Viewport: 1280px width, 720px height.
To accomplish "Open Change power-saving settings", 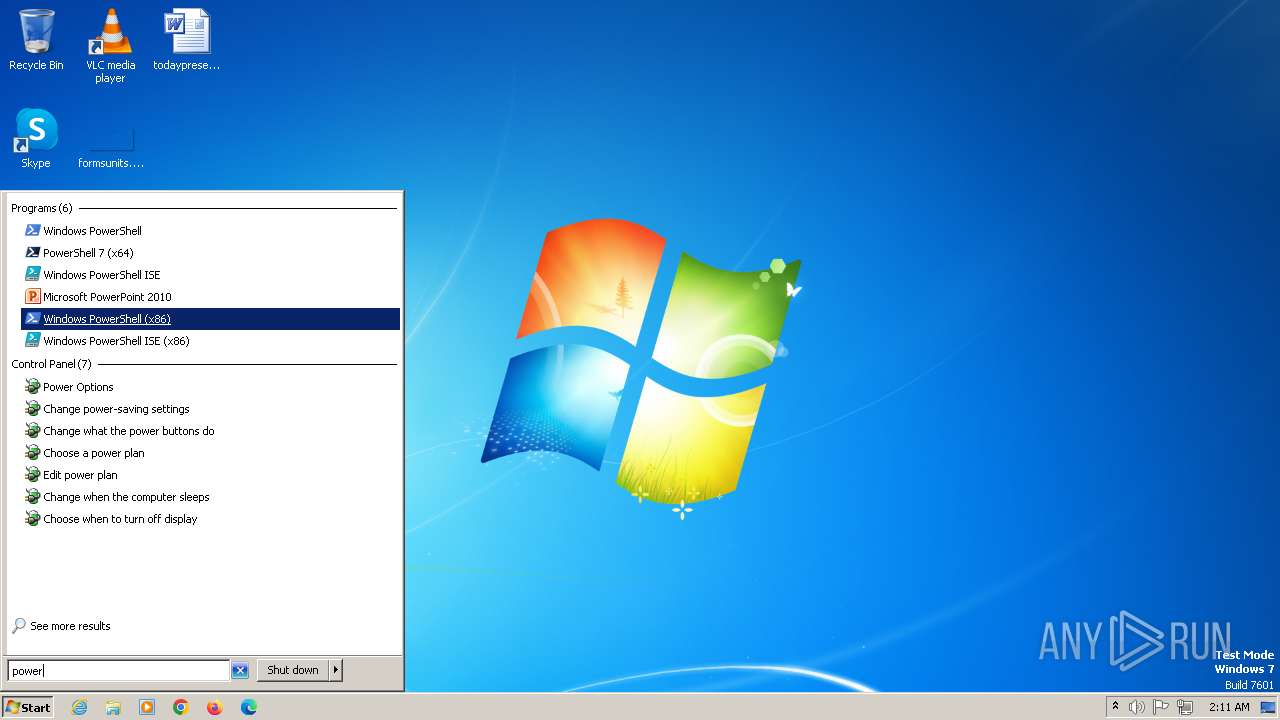I will coord(210,409).
